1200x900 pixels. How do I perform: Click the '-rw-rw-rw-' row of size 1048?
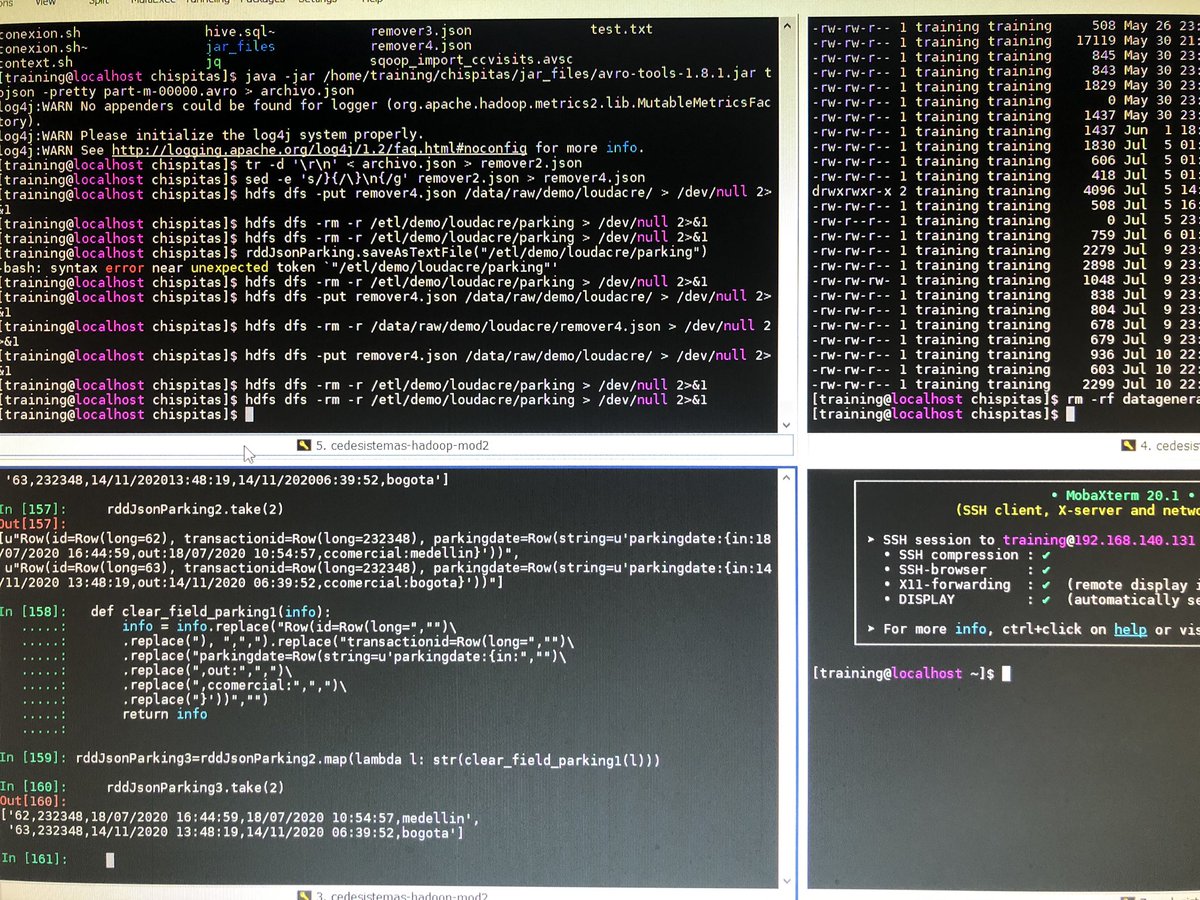(1005, 280)
